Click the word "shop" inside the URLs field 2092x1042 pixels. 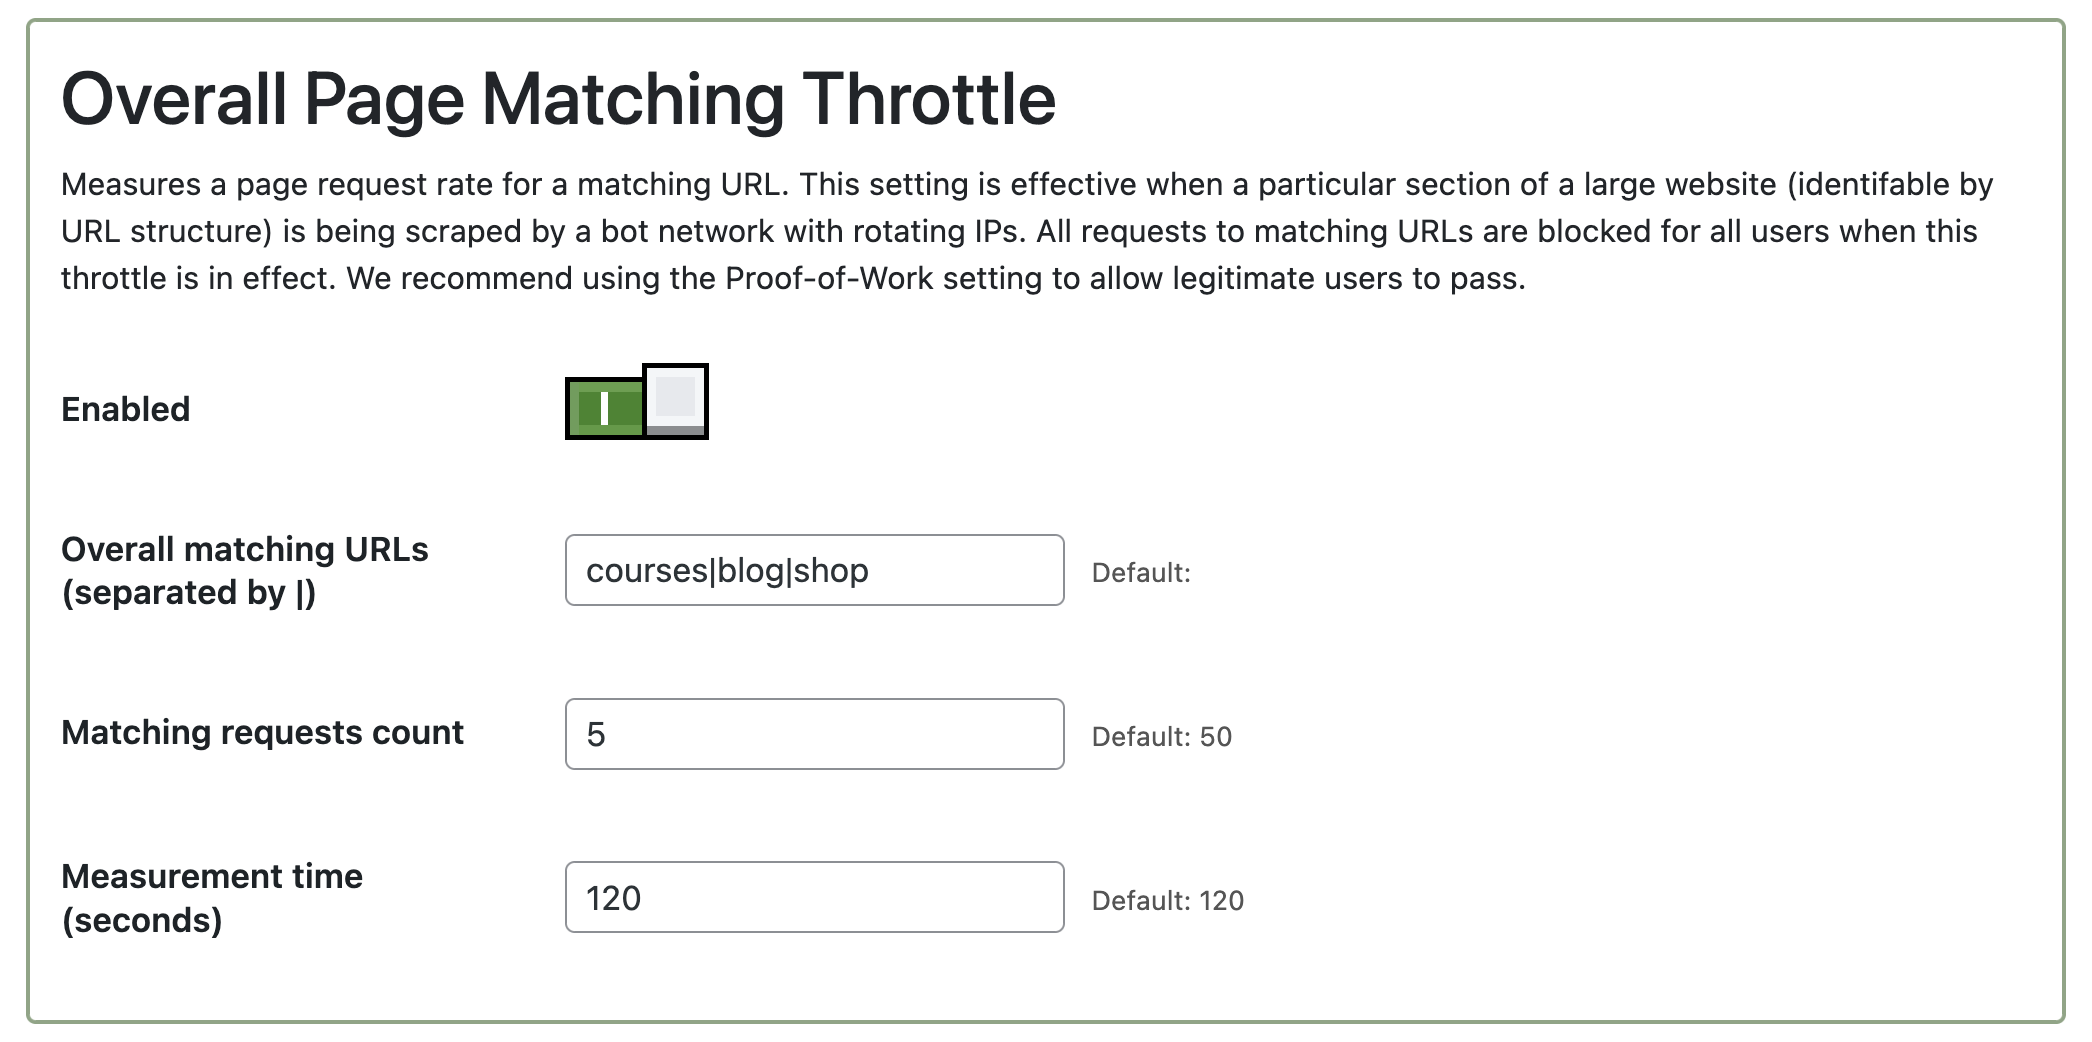pyautogui.click(x=831, y=570)
